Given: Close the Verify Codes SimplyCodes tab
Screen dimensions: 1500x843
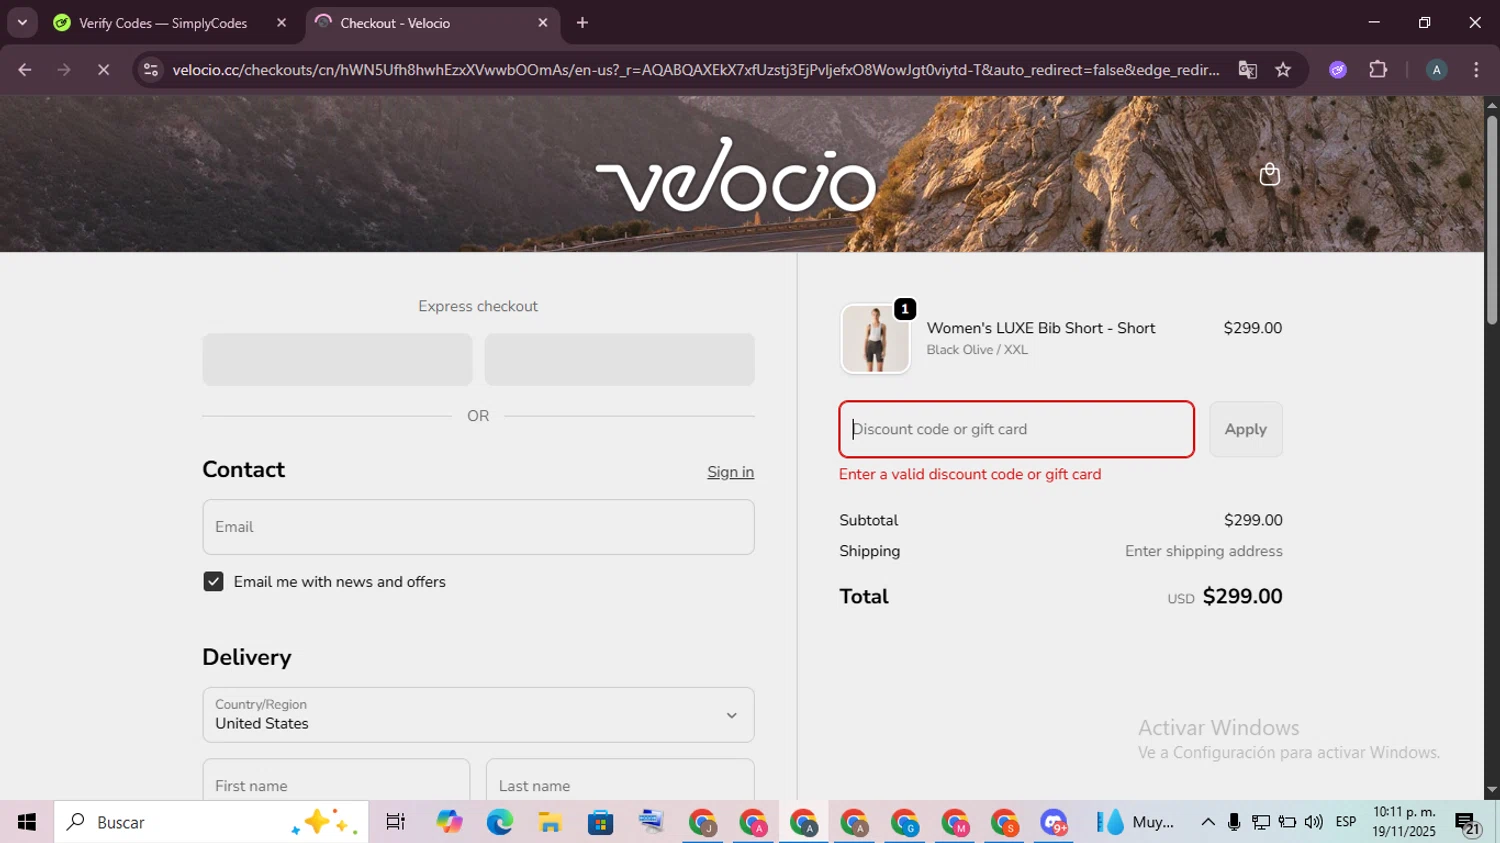Looking at the screenshot, I should click(x=281, y=23).
